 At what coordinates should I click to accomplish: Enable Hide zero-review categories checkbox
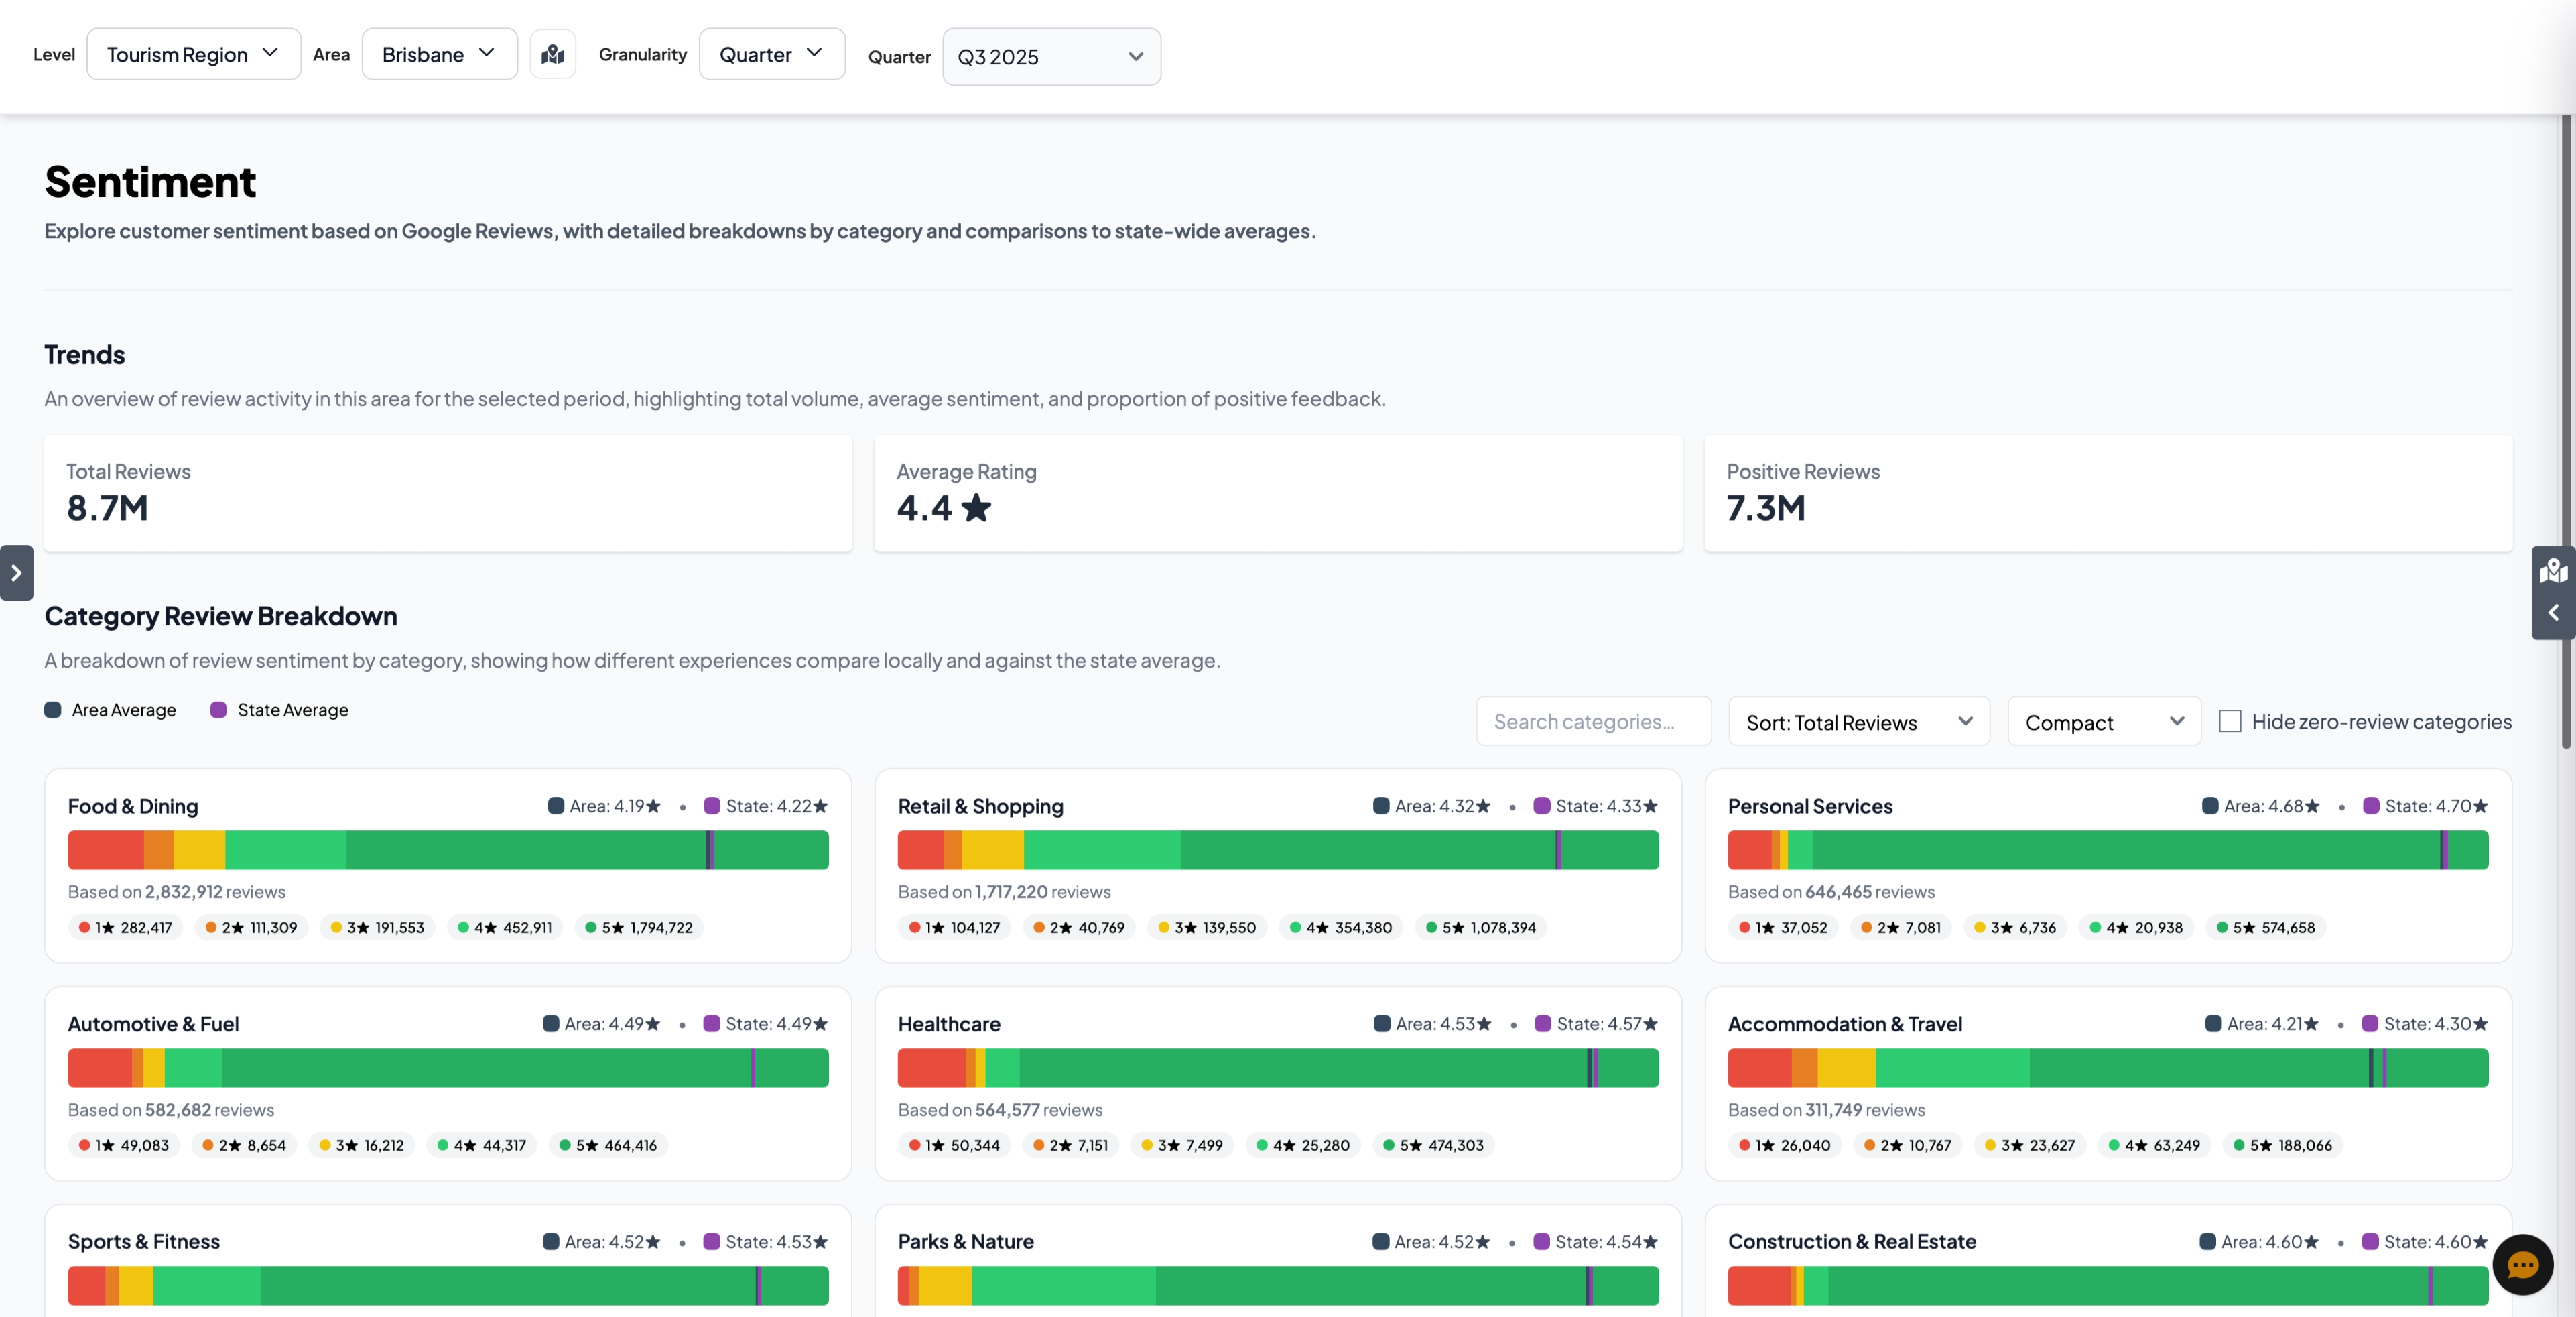(x=2230, y=721)
